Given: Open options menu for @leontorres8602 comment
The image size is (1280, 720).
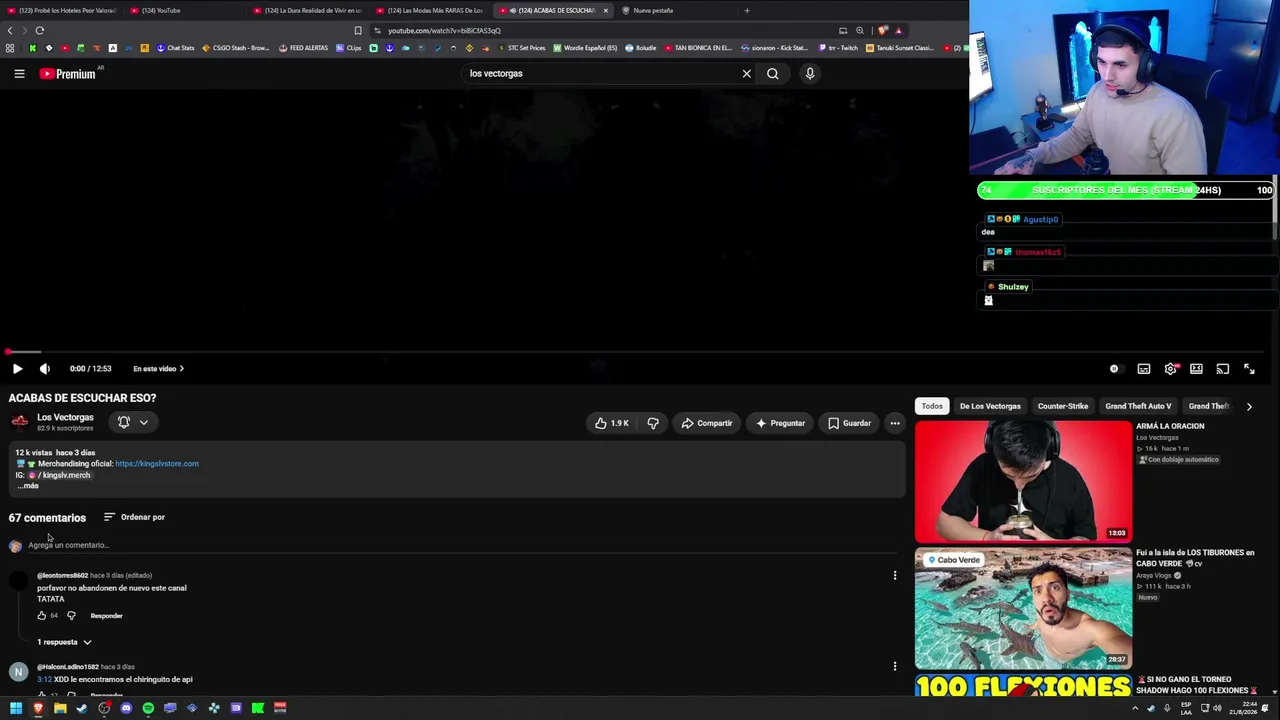Looking at the screenshot, I should (x=895, y=576).
